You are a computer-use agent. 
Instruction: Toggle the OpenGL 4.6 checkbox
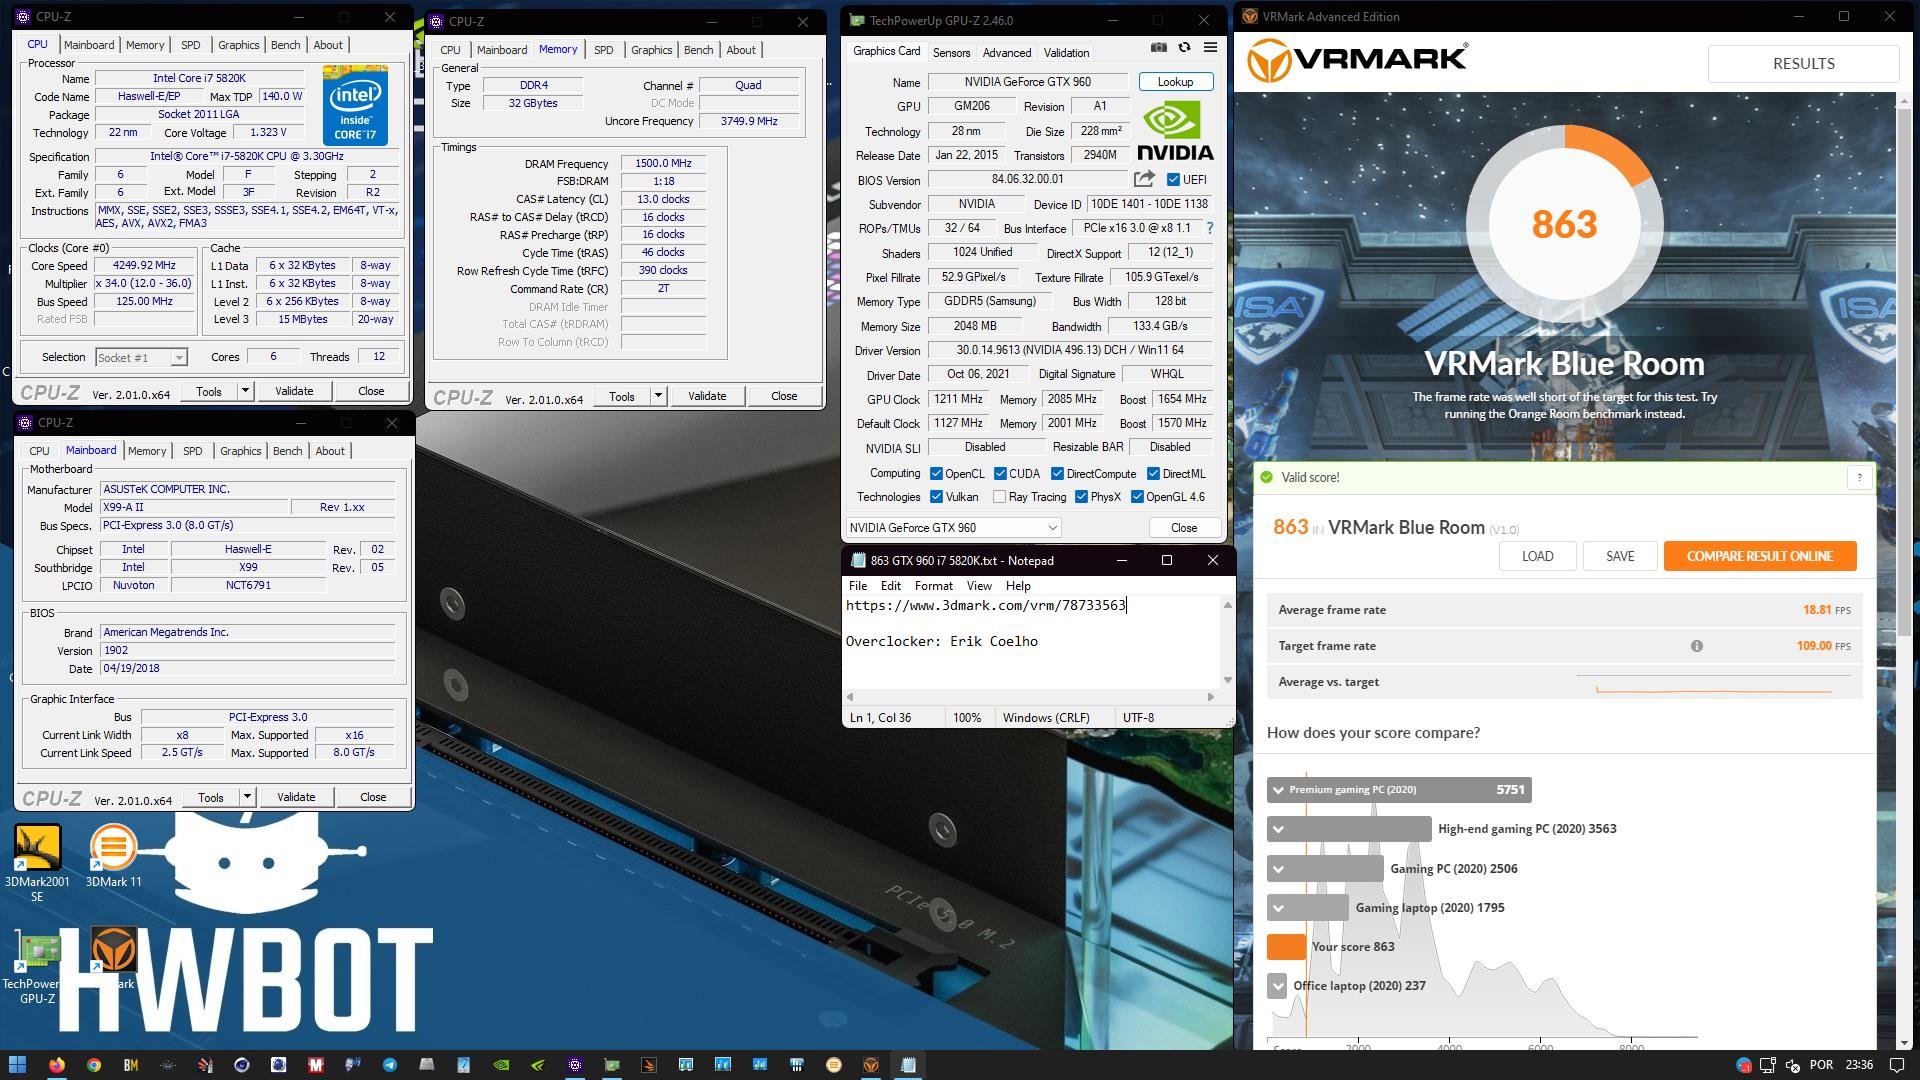[x=1137, y=497]
